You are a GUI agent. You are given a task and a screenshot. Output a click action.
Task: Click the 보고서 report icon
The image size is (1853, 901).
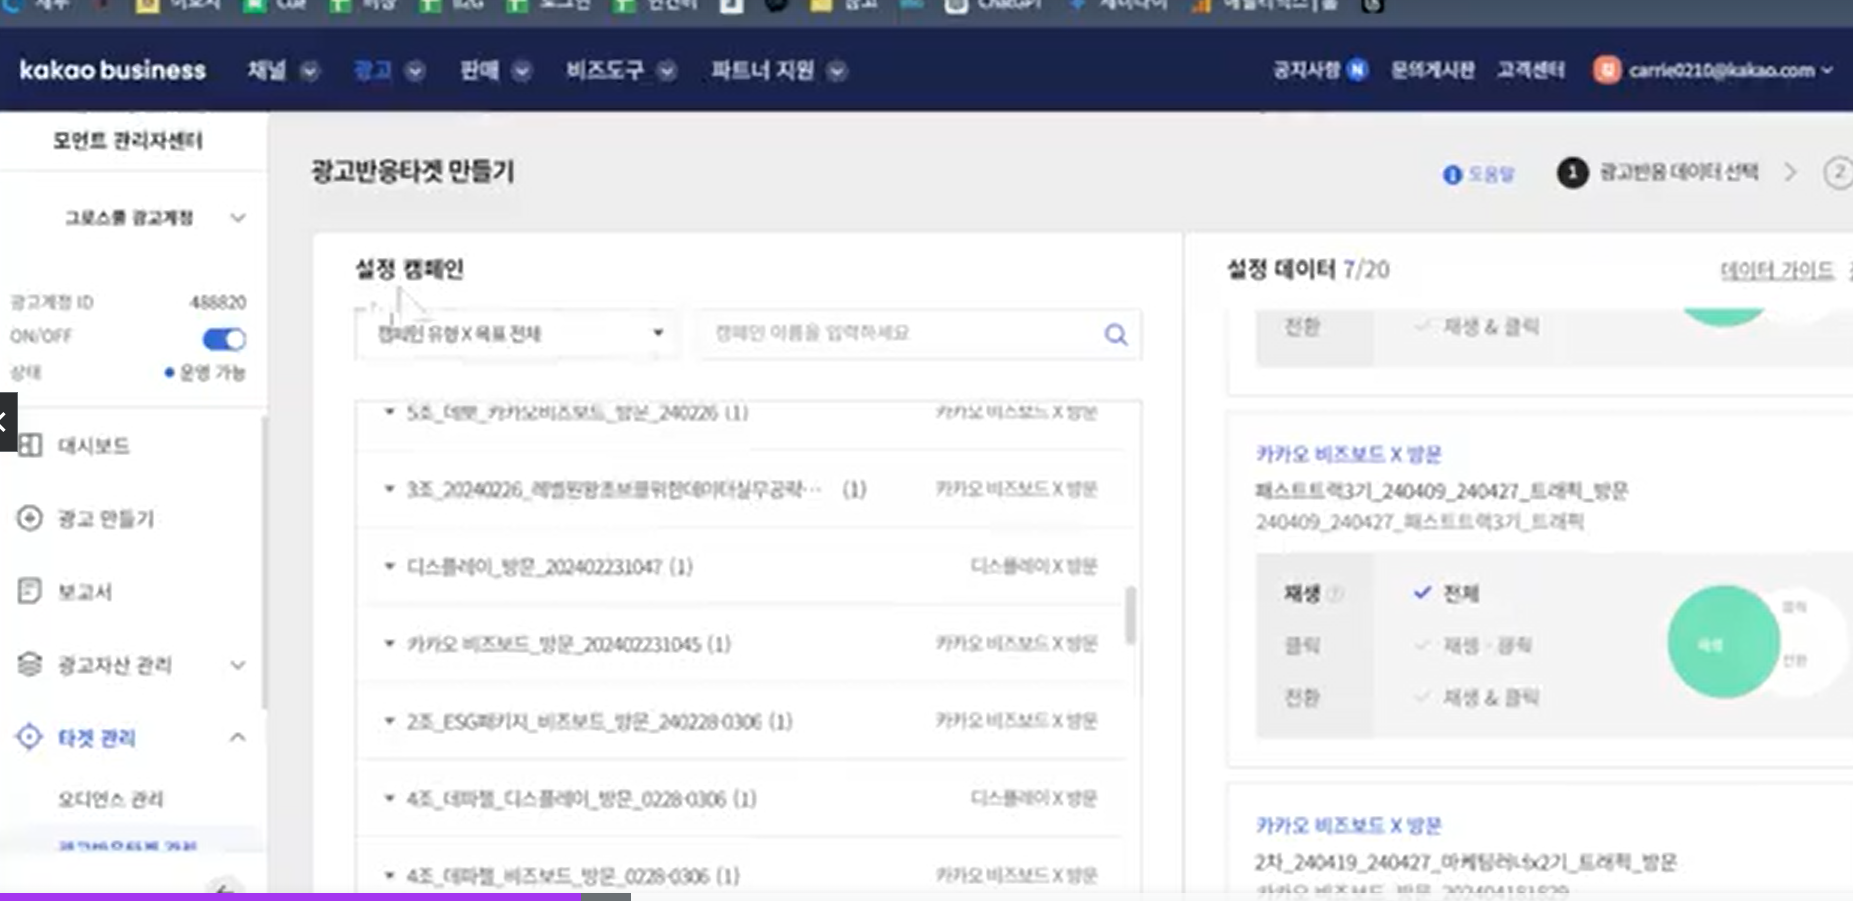tap(30, 591)
